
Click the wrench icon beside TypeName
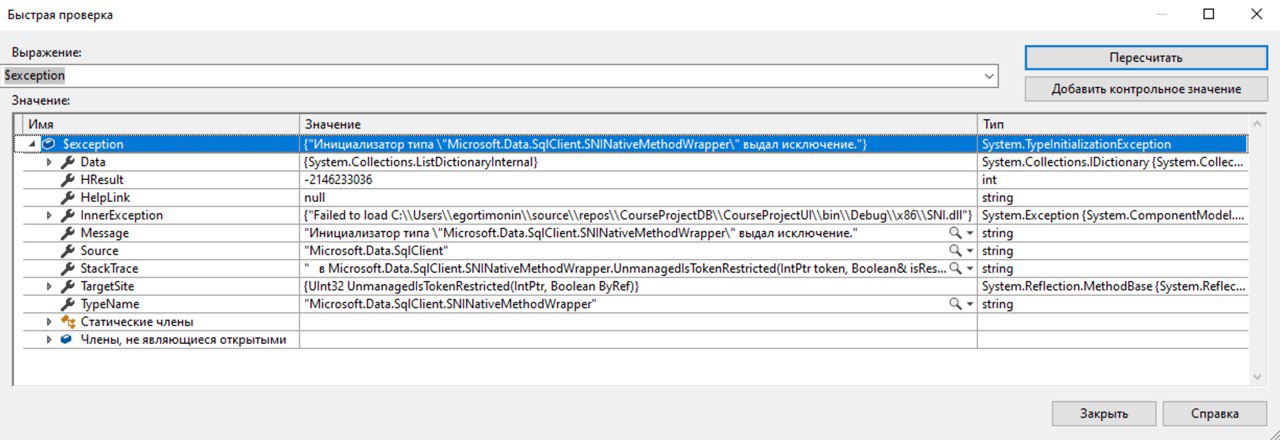pos(68,304)
